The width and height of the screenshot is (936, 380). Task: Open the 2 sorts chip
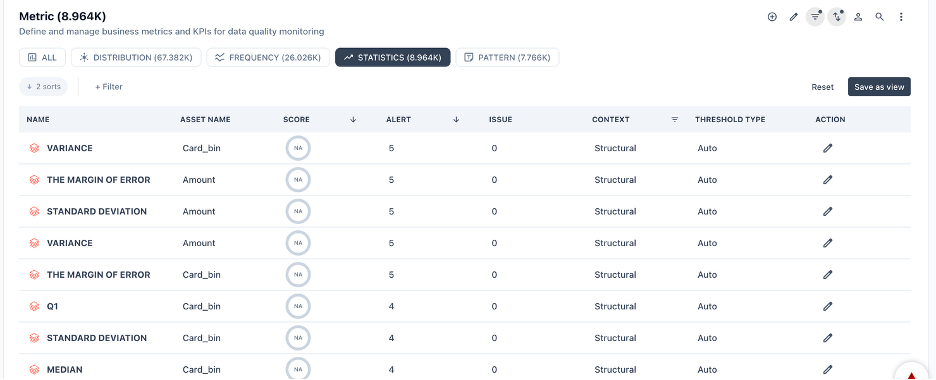[x=44, y=86]
